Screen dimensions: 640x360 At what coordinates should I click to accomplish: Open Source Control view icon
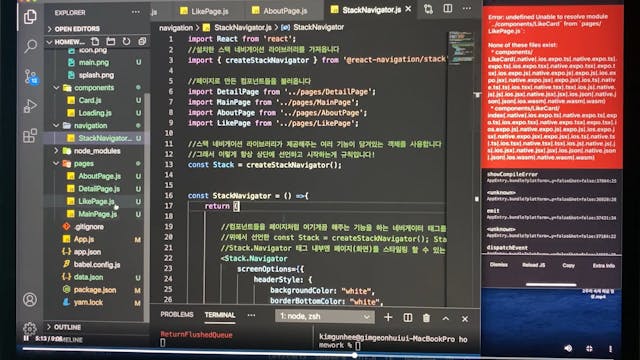click(x=31, y=76)
